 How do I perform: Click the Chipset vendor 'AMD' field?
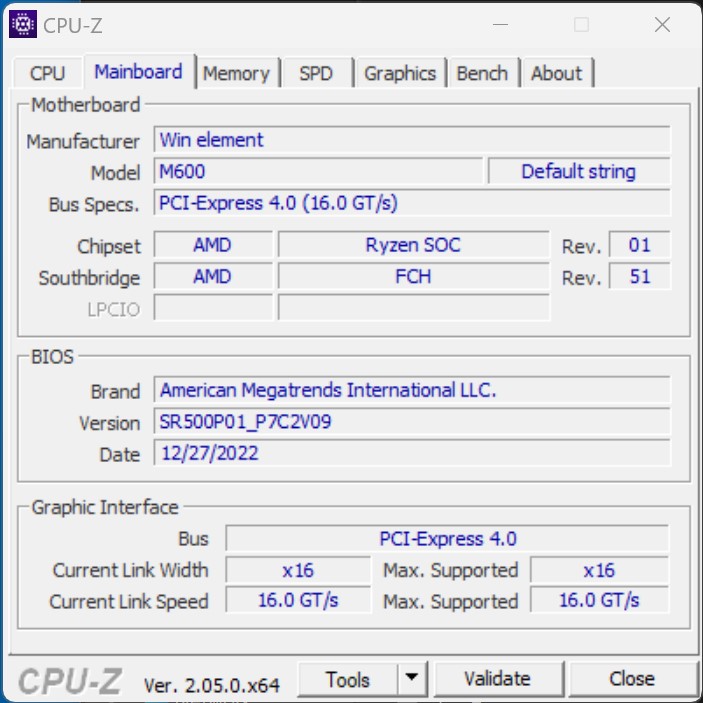pyautogui.click(x=213, y=244)
